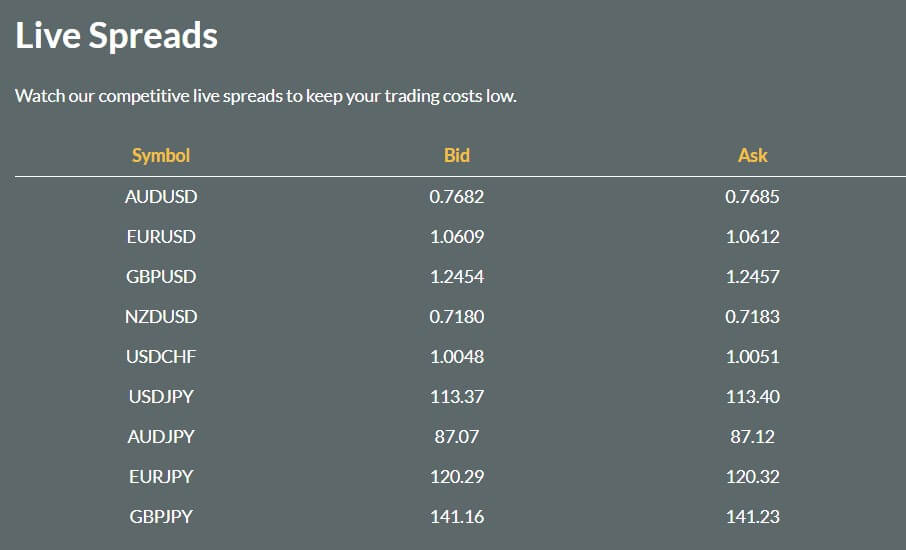This screenshot has width=906, height=550.
Task: Click the AUDUSD bid price 0.7682
Action: pyautogui.click(x=456, y=196)
